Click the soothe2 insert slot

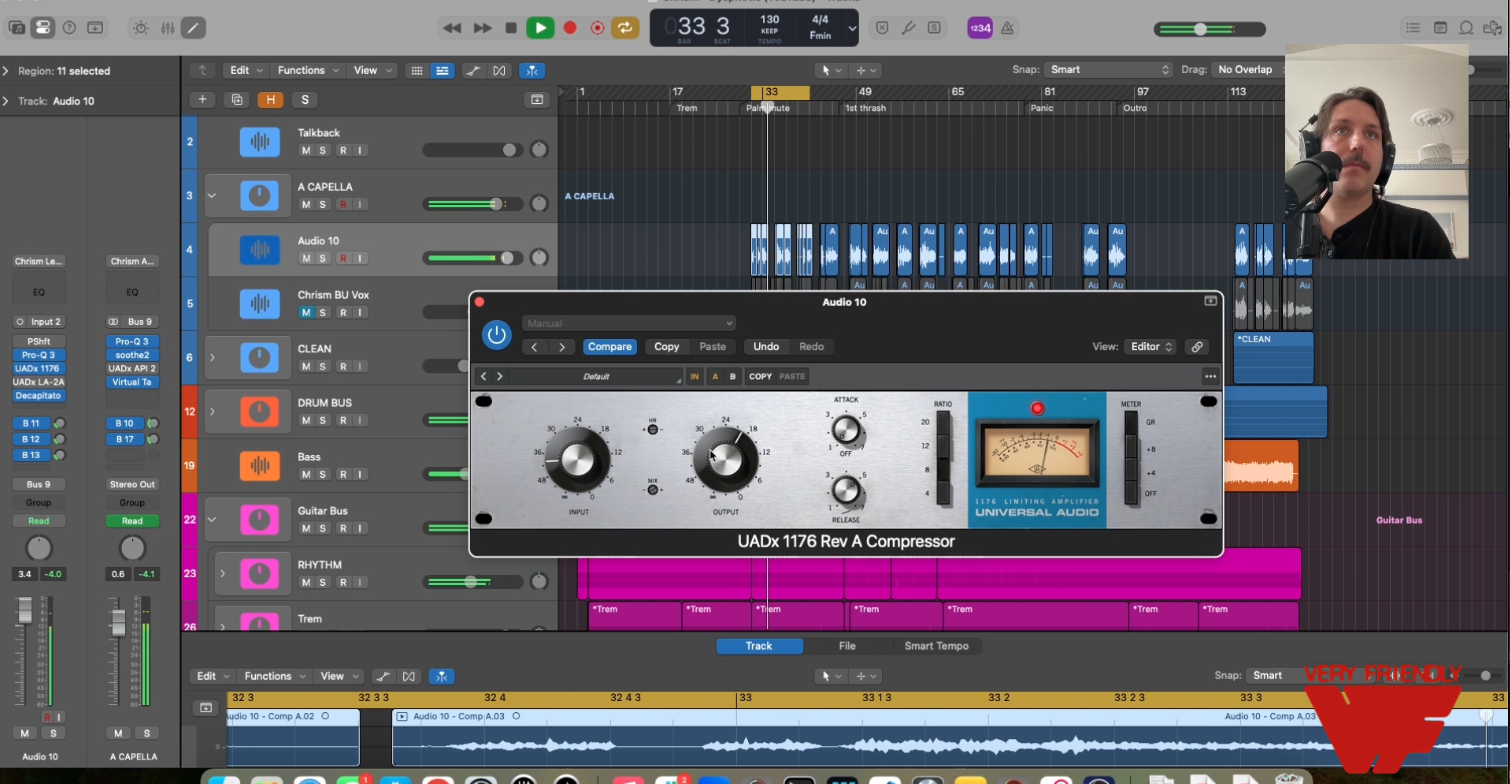tap(132, 355)
